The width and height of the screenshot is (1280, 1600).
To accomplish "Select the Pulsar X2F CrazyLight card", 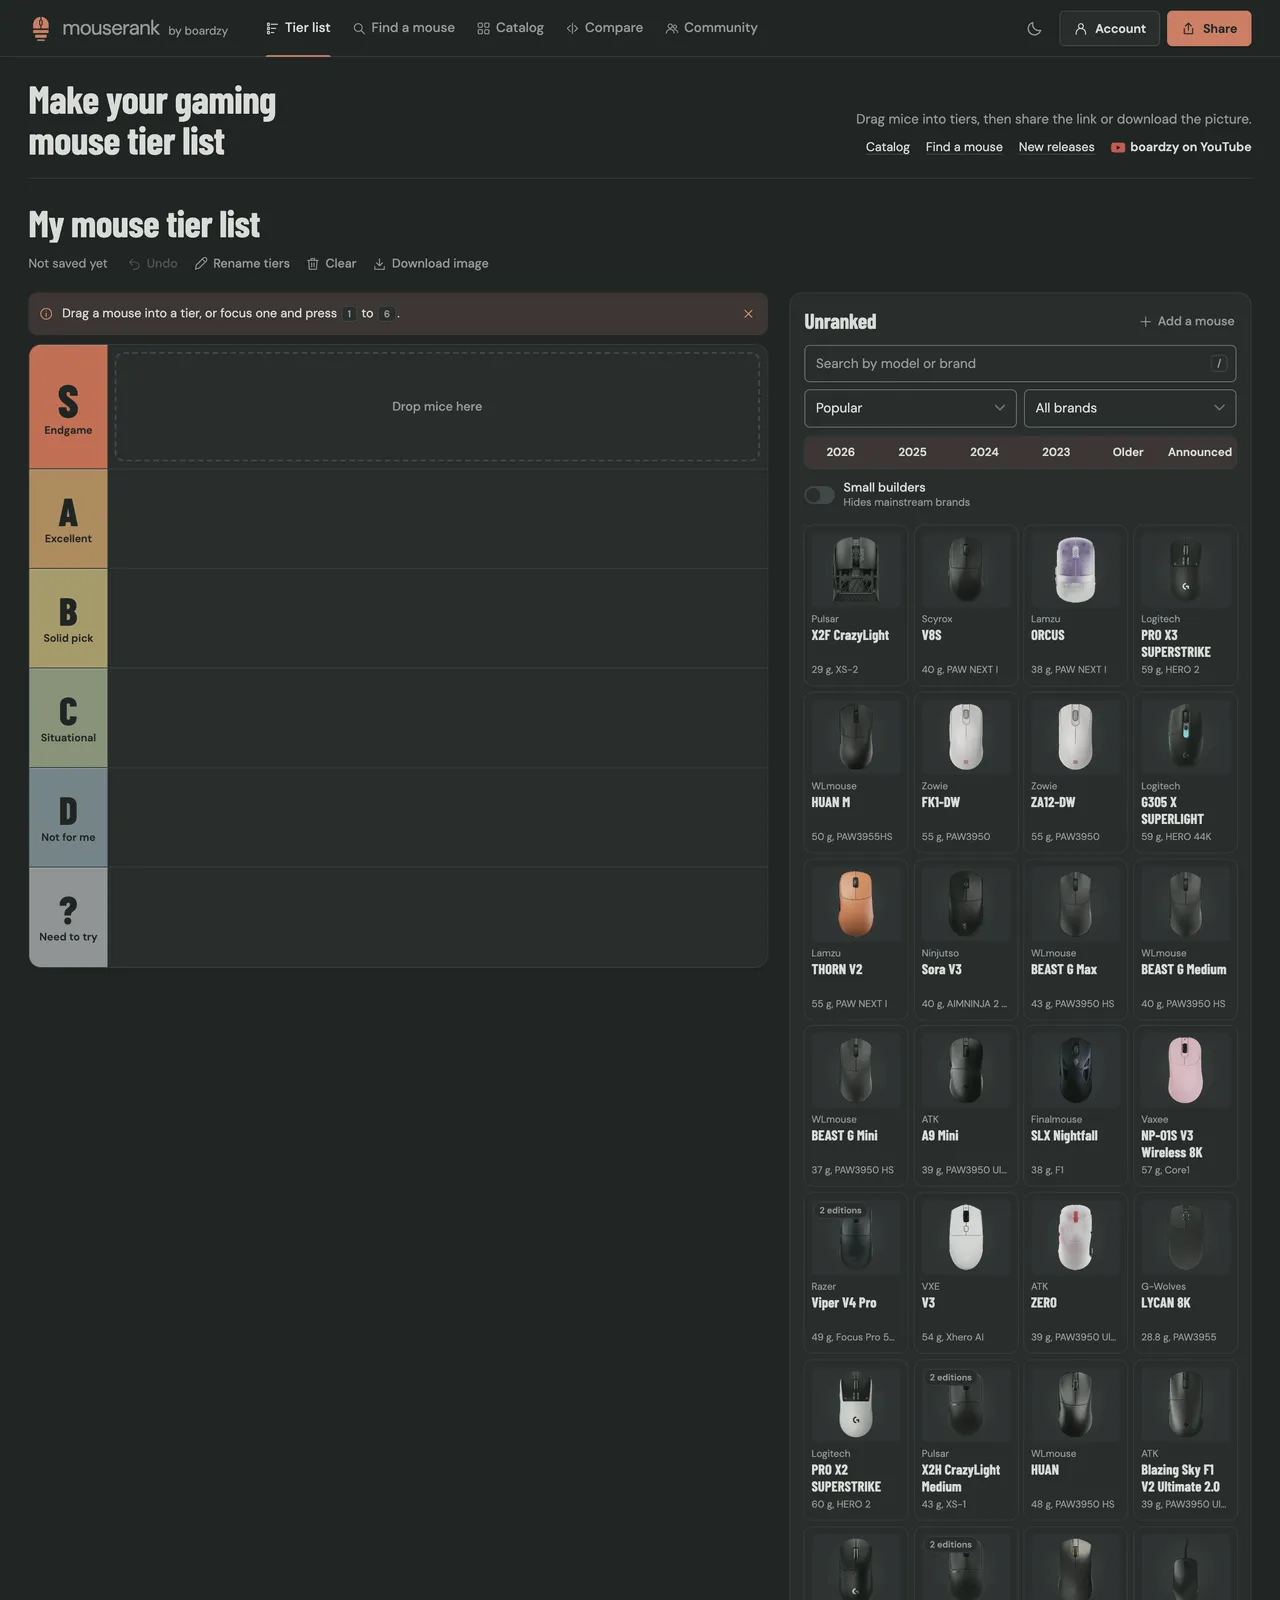I will pyautogui.click(x=856, y=605).
